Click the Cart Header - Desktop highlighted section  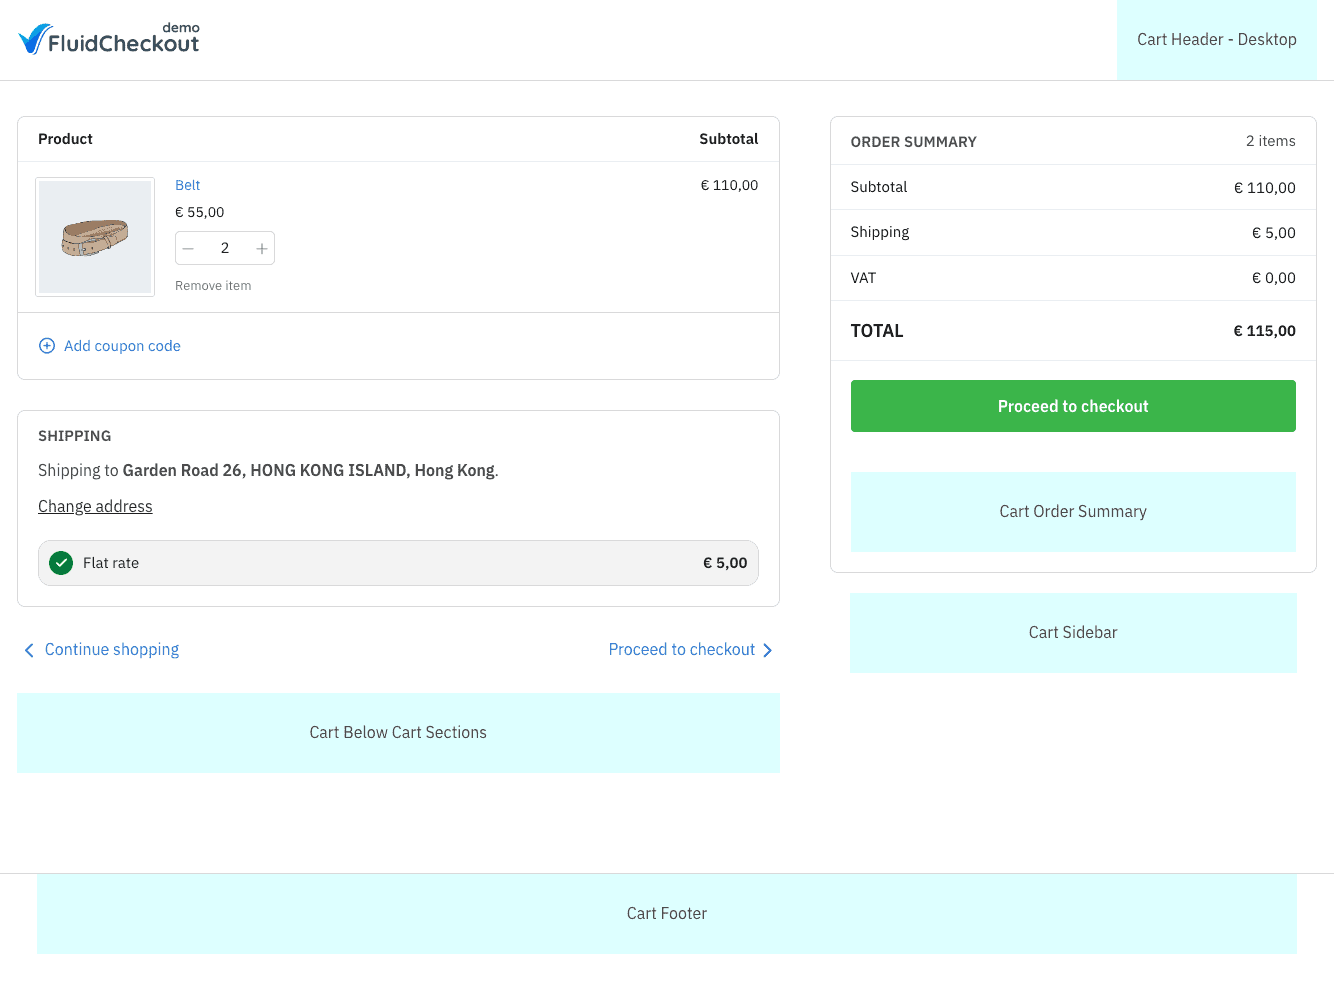pos(1217,39)
